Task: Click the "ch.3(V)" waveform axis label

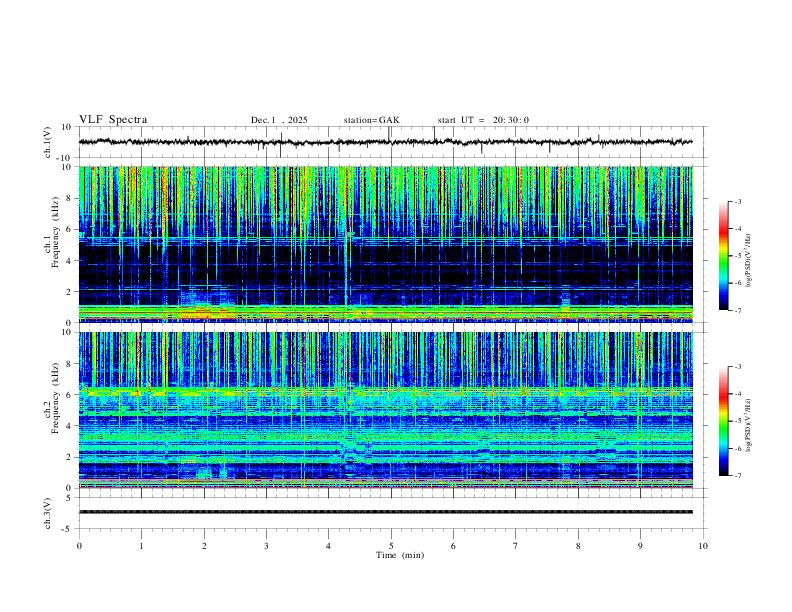Action: pyautogui.click(x=48, y=513)
